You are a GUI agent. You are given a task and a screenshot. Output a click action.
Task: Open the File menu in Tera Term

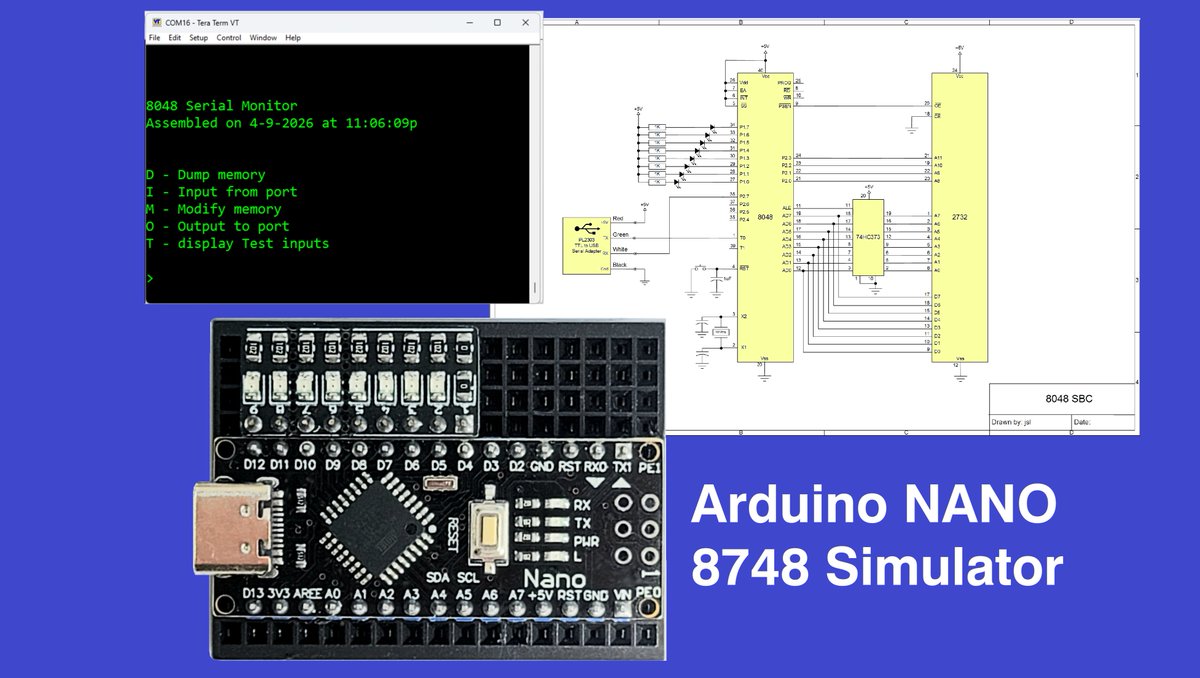point(155,38)
